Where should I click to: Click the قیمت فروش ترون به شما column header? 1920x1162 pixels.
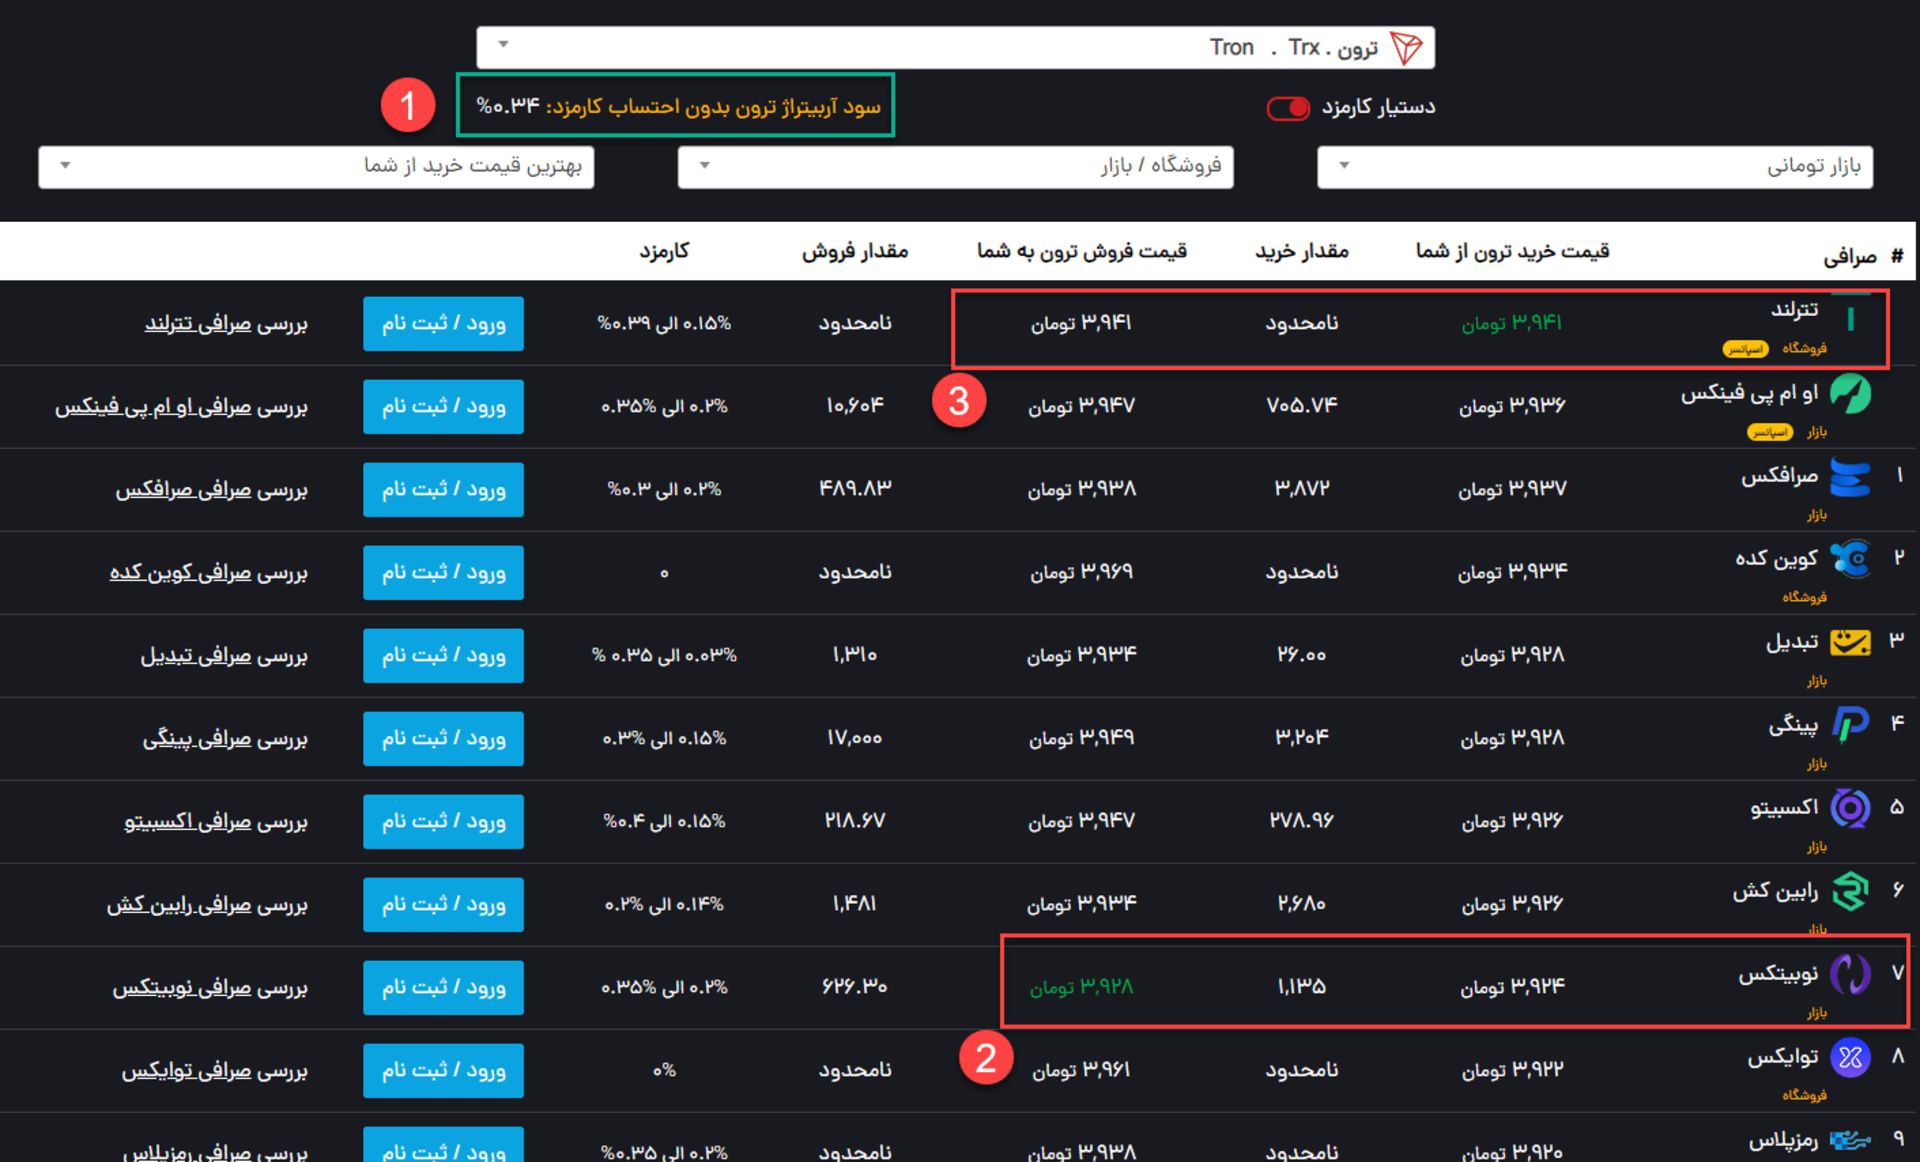point(1082,251)
